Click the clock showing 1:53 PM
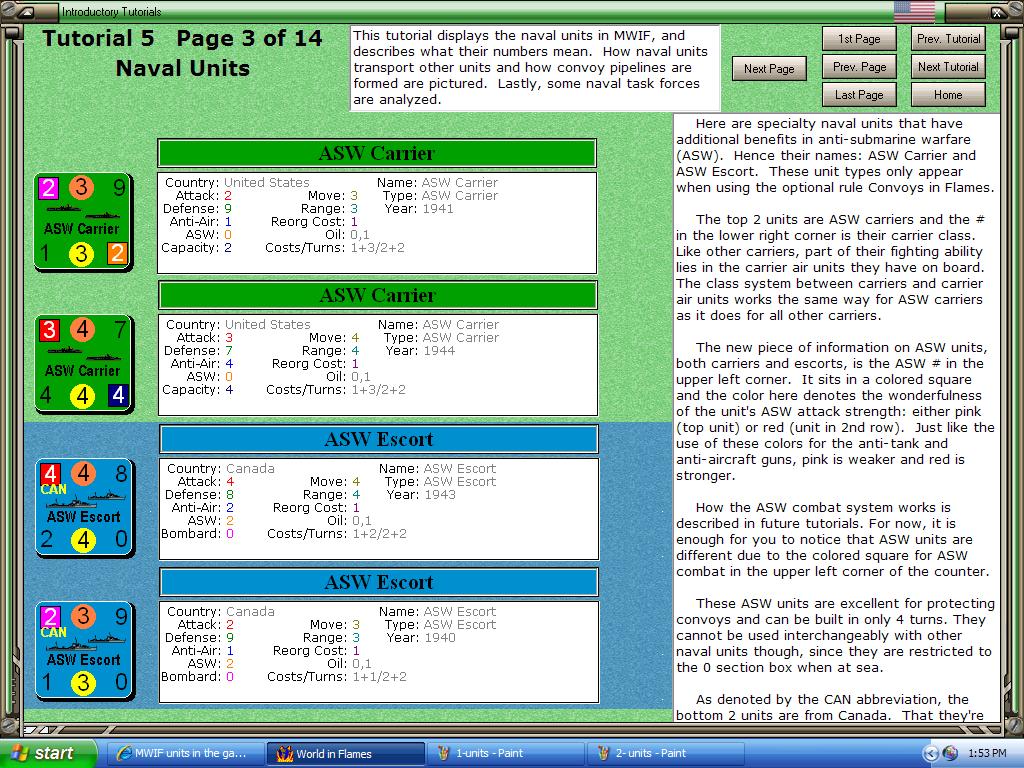1024x768 pixels. [x=987, y=753]
